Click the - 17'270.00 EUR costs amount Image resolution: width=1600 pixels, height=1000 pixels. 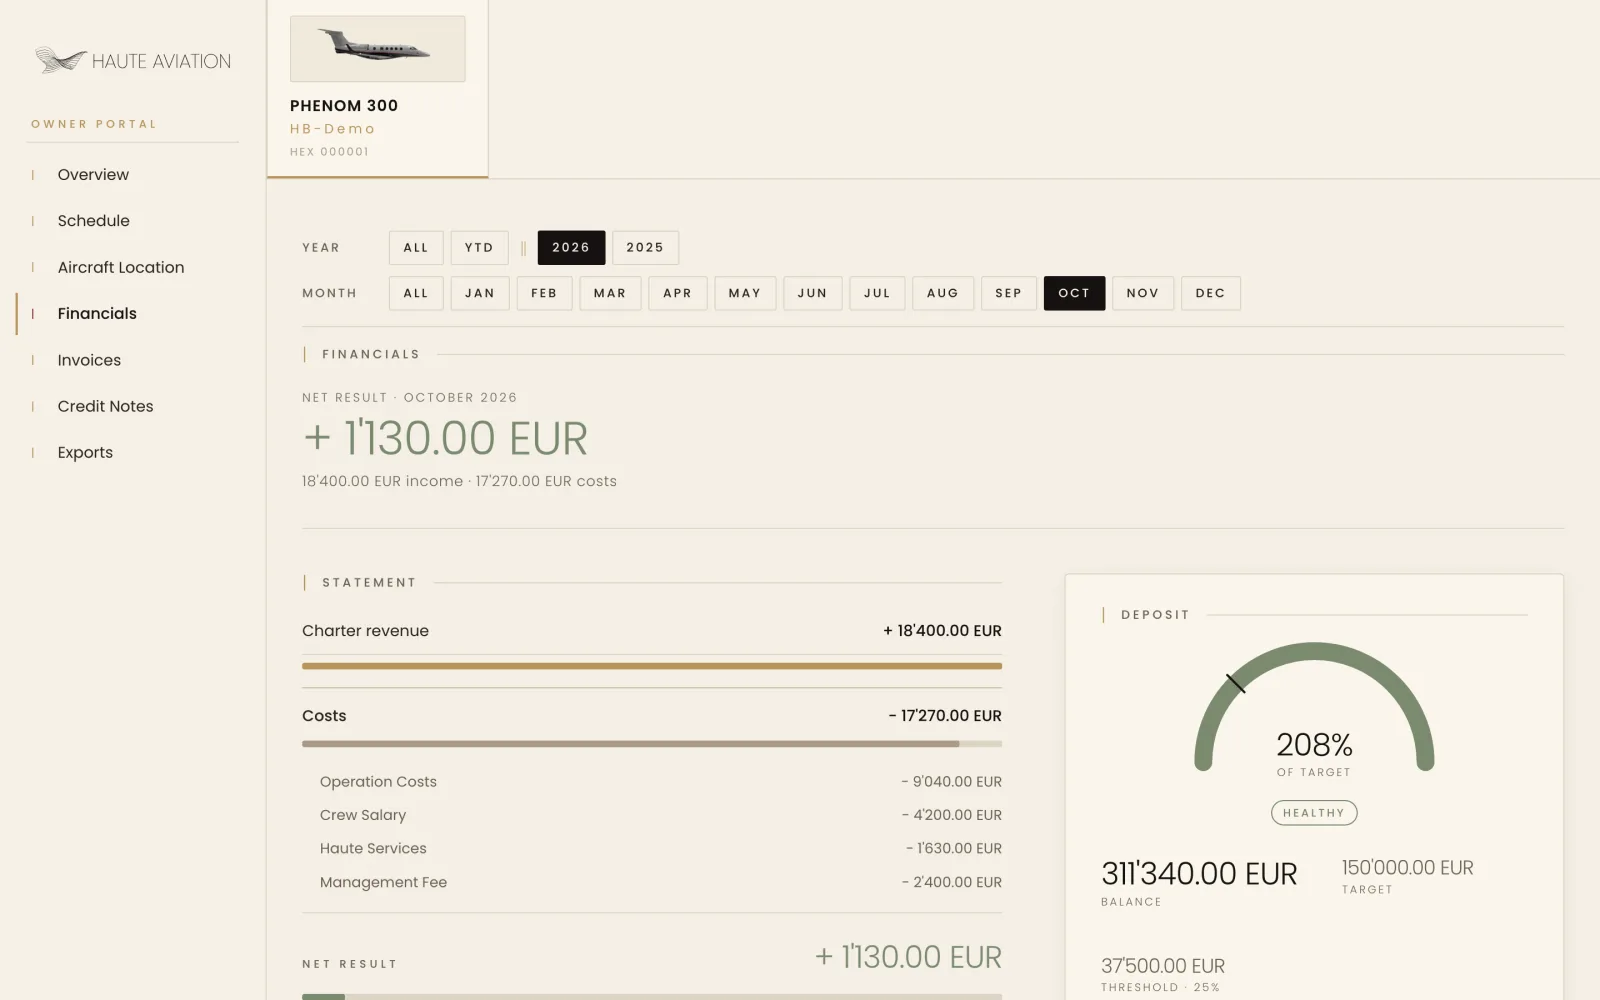tap(945, 716)
